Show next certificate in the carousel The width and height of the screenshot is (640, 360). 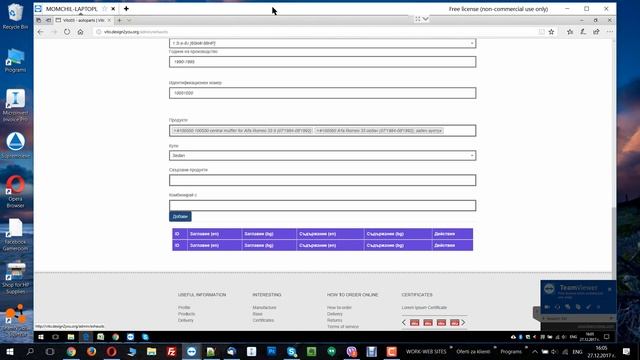463,322
